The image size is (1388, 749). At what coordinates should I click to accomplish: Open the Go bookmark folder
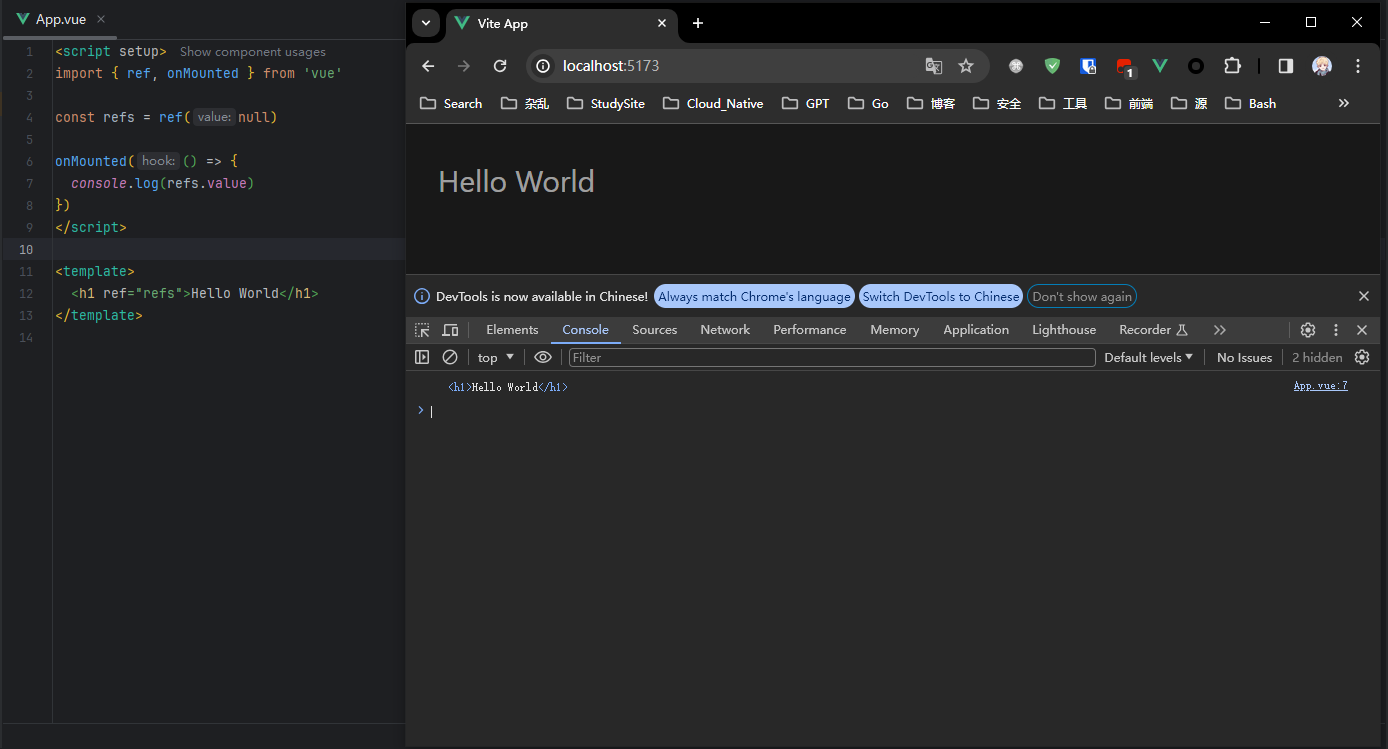click(868, 103)
